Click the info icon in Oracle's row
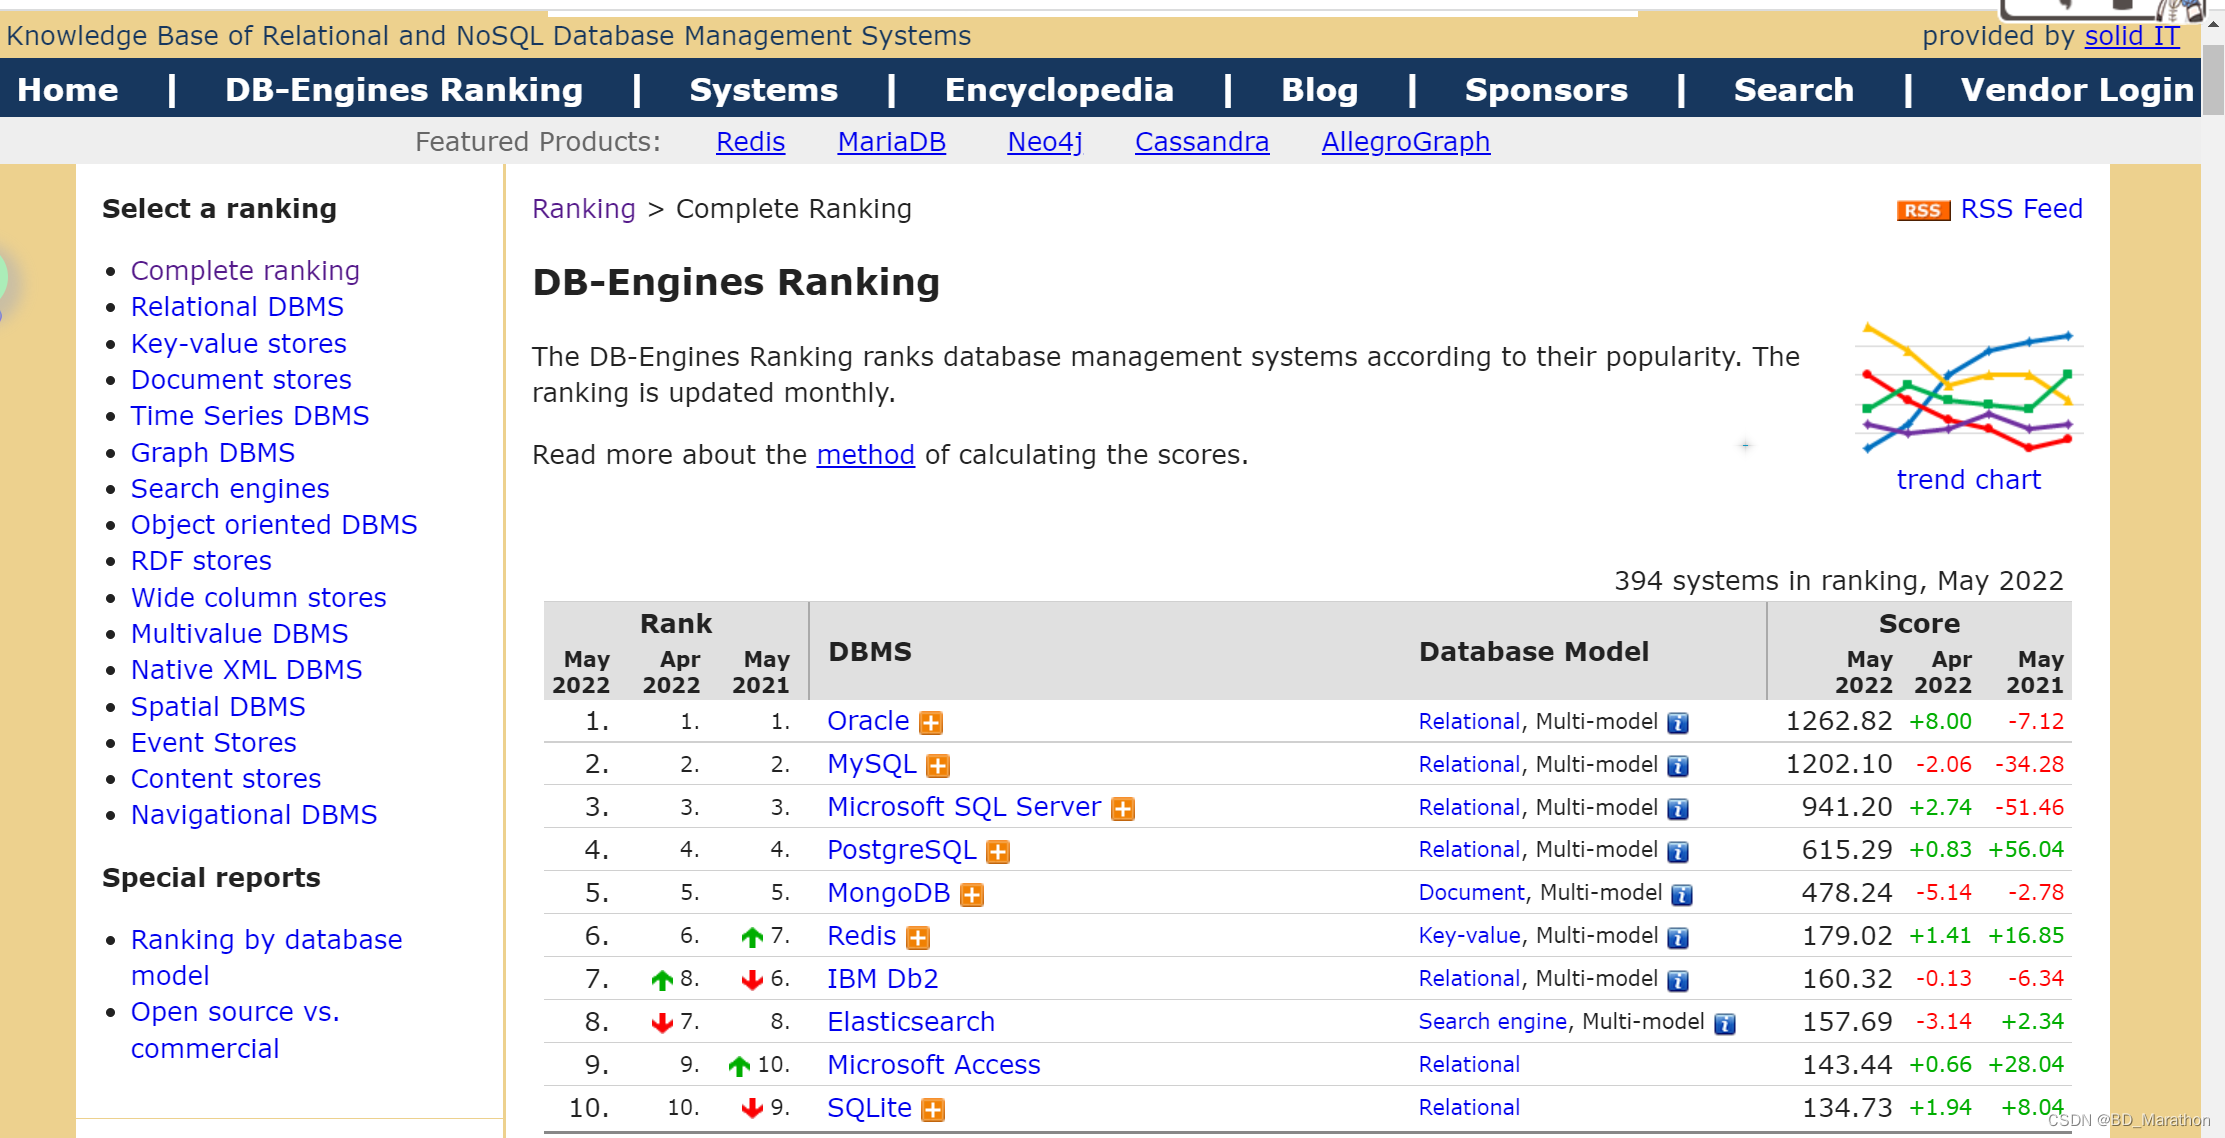This screenshot has width=2225, height=1138. pyautogui.click(x=1678, y=723)
